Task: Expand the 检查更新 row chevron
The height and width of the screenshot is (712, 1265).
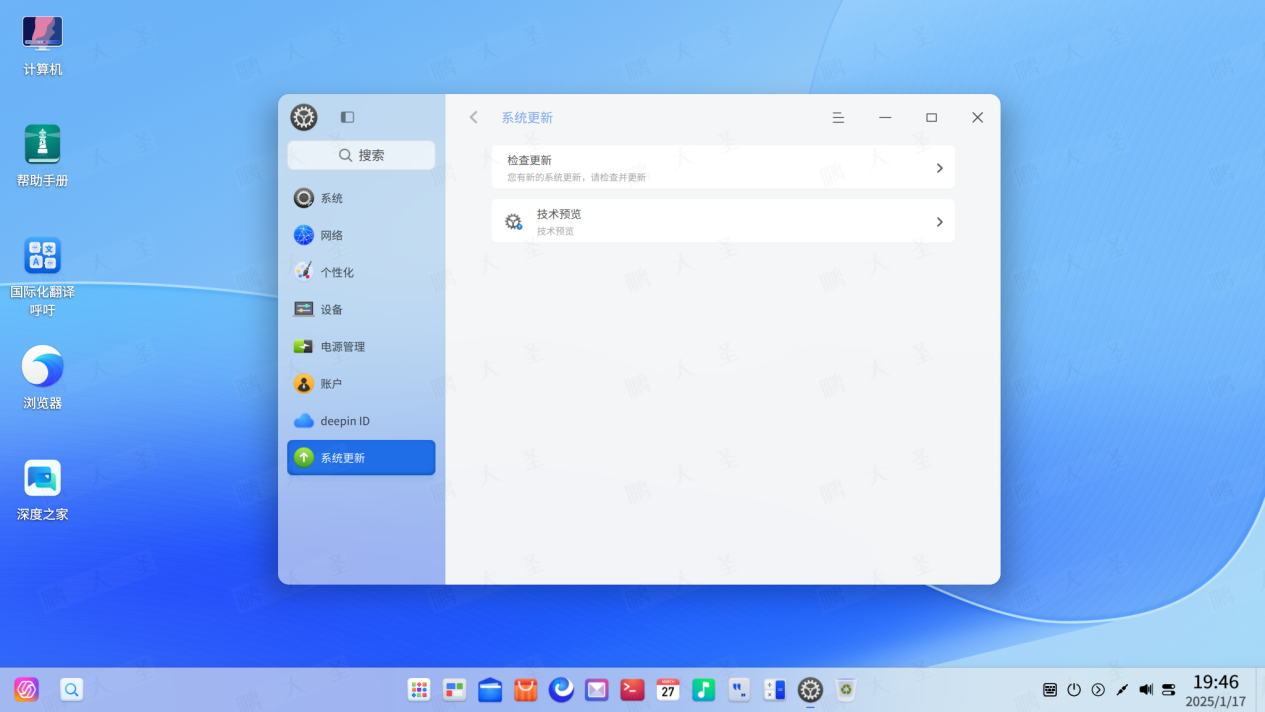Action: coord(939,168)
